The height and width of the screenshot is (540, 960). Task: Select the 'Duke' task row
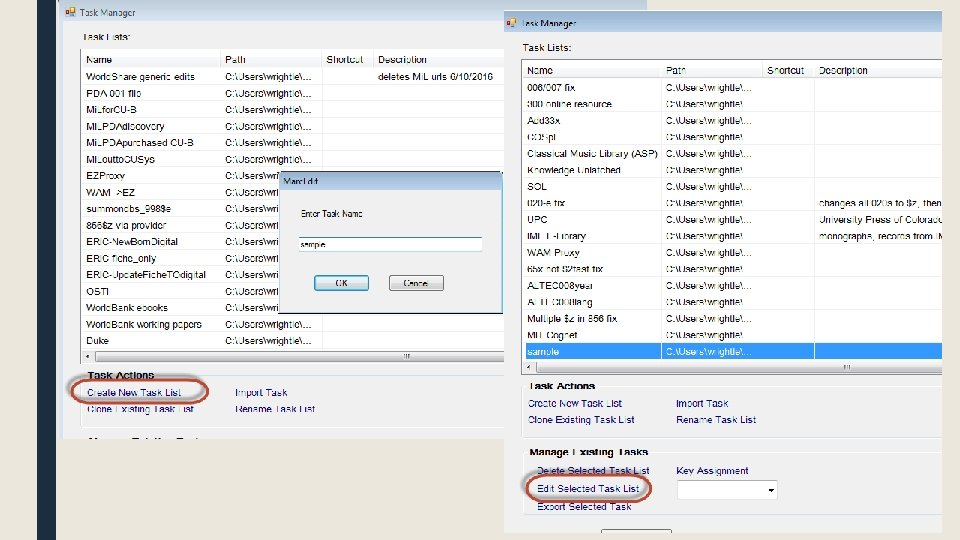pyautogui.click(x=293, y=340)
